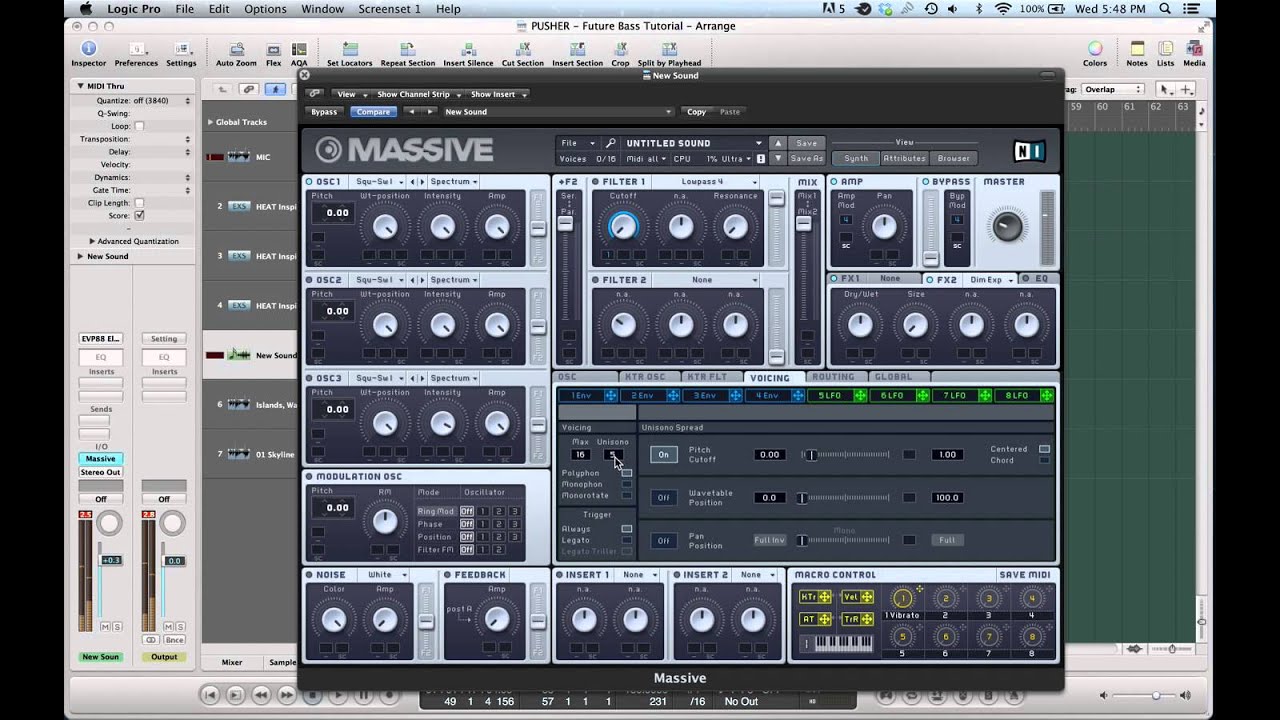Image resolution: width=1280 pixels, height=720 pixels.
Task: Open FX2 Dim Exp effect dropdown
Action: pos(991,280)
